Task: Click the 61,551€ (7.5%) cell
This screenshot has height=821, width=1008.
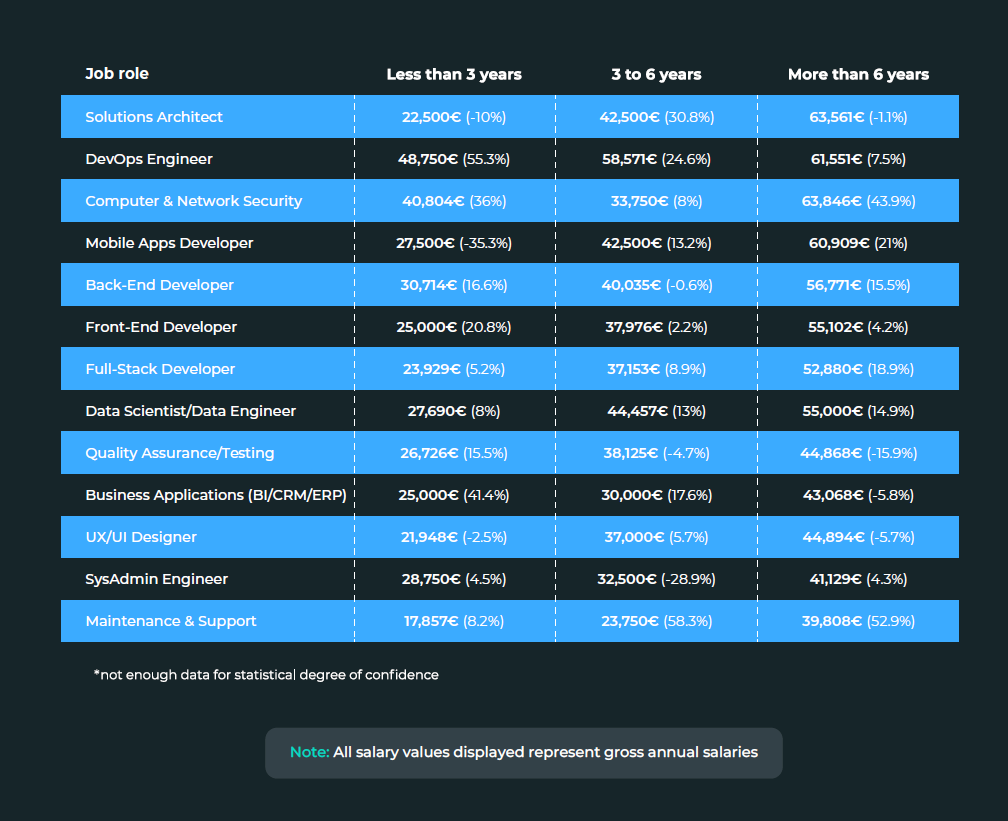Action: (x=858, y=159)
